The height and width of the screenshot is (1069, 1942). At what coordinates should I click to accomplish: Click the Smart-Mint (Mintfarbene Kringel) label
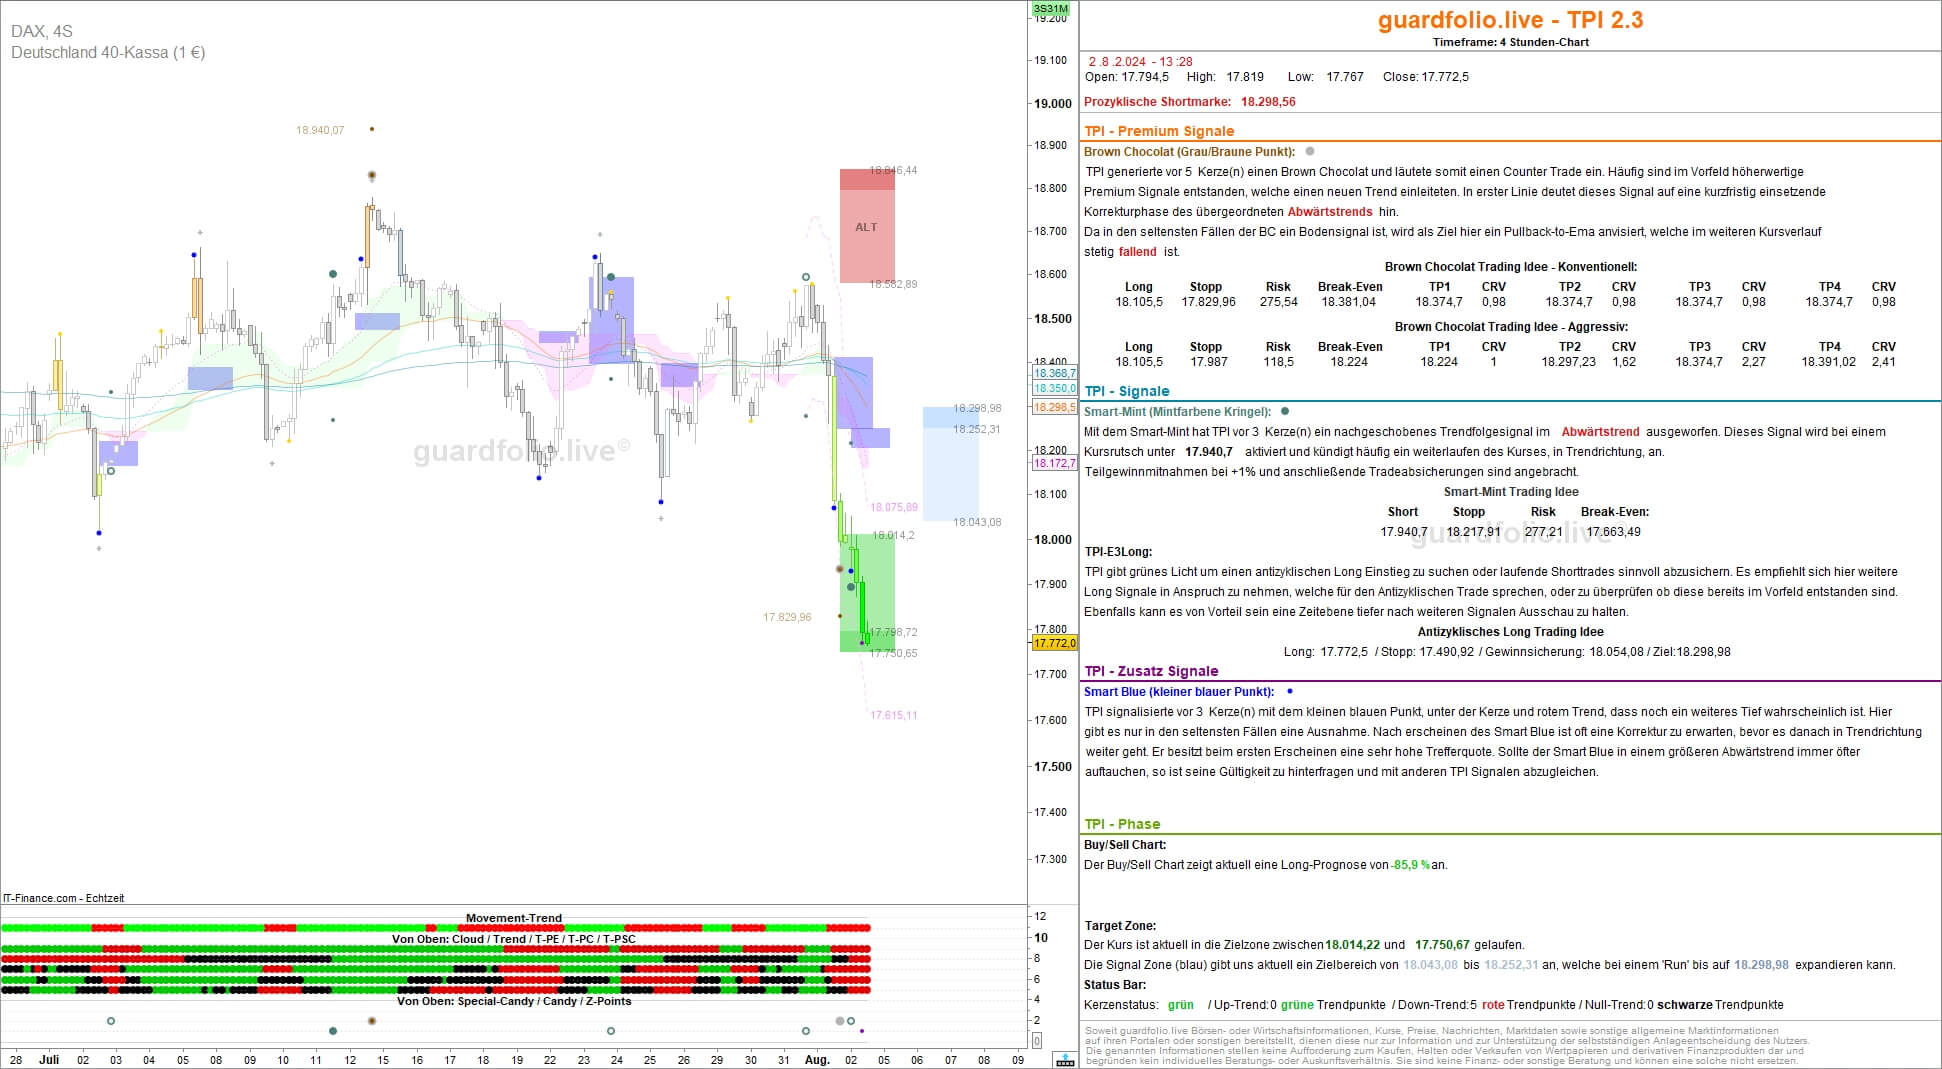(1177, 411)
